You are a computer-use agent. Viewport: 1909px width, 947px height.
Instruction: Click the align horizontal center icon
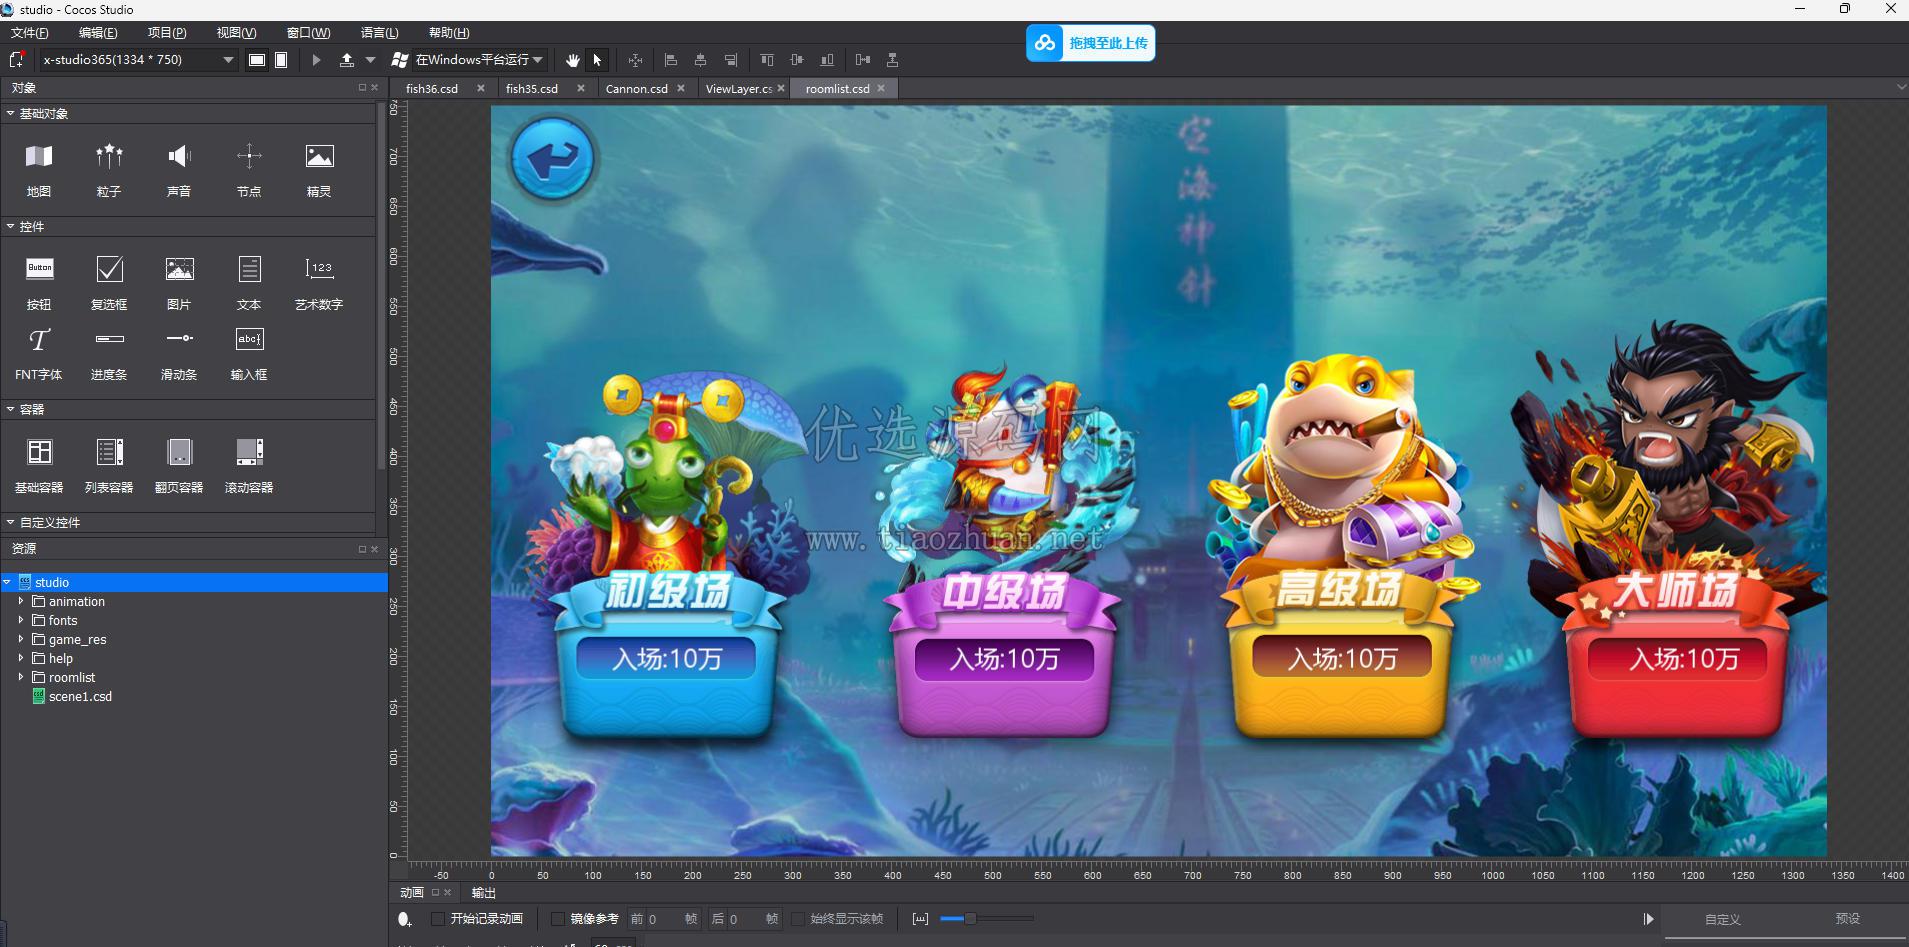(700, 60)
